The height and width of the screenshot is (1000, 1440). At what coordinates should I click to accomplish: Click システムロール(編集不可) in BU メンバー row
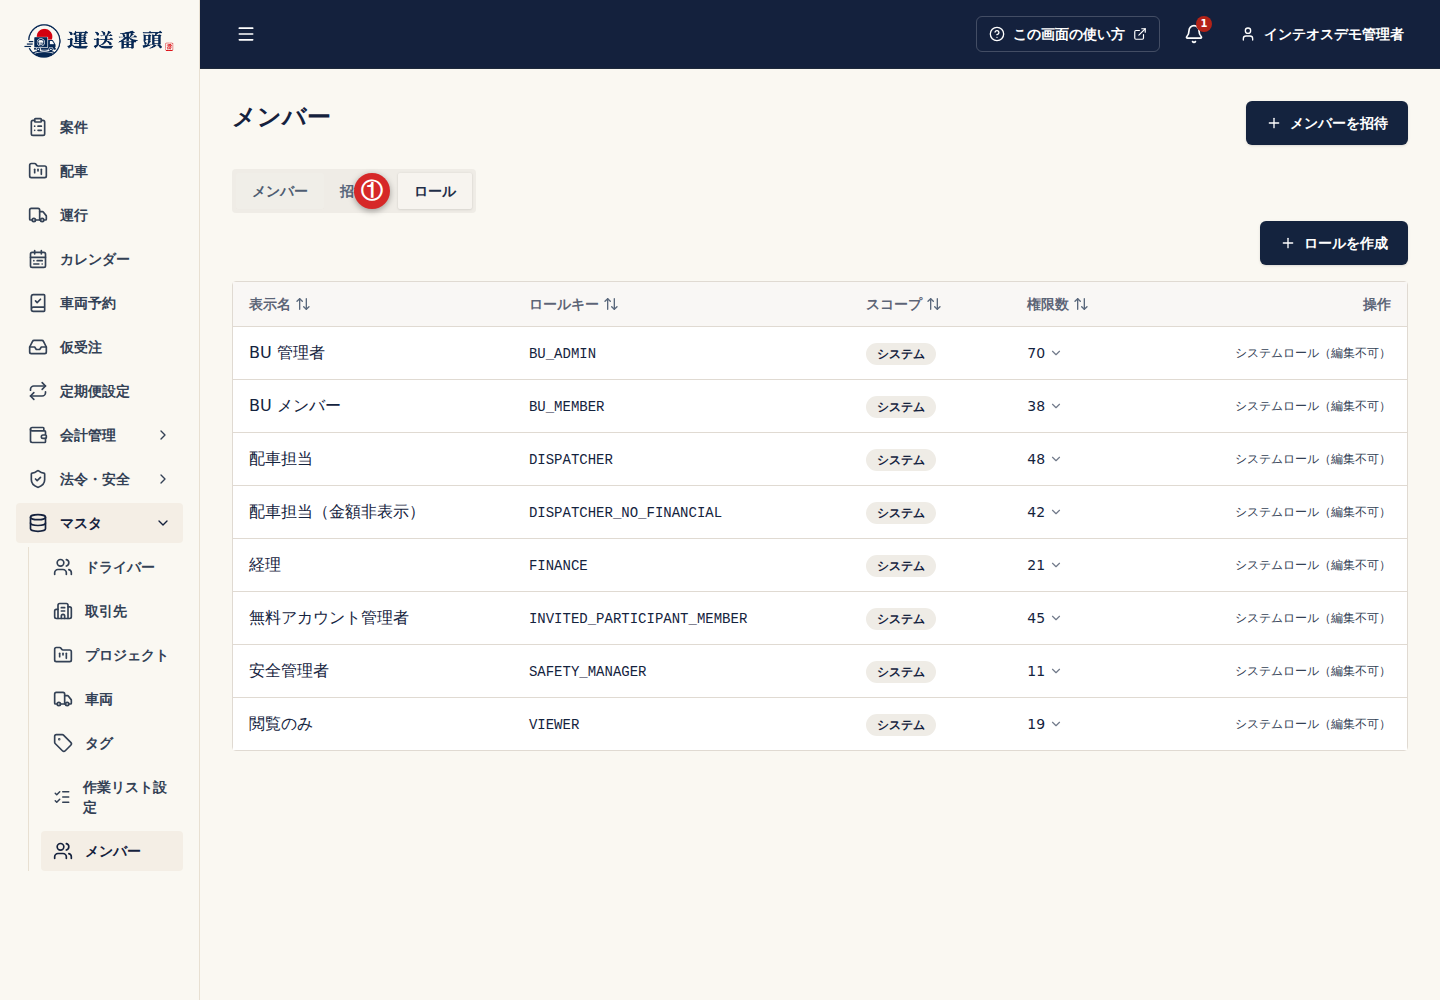coord(1312,406)
